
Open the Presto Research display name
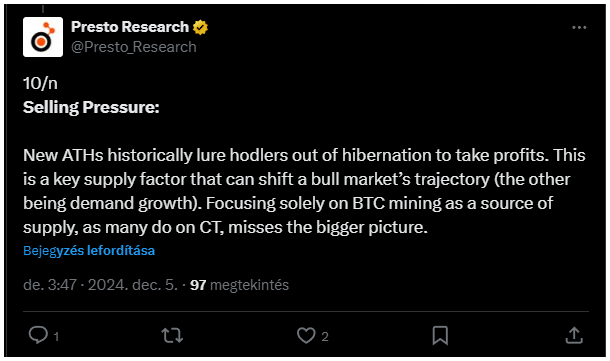coord(130,27)
